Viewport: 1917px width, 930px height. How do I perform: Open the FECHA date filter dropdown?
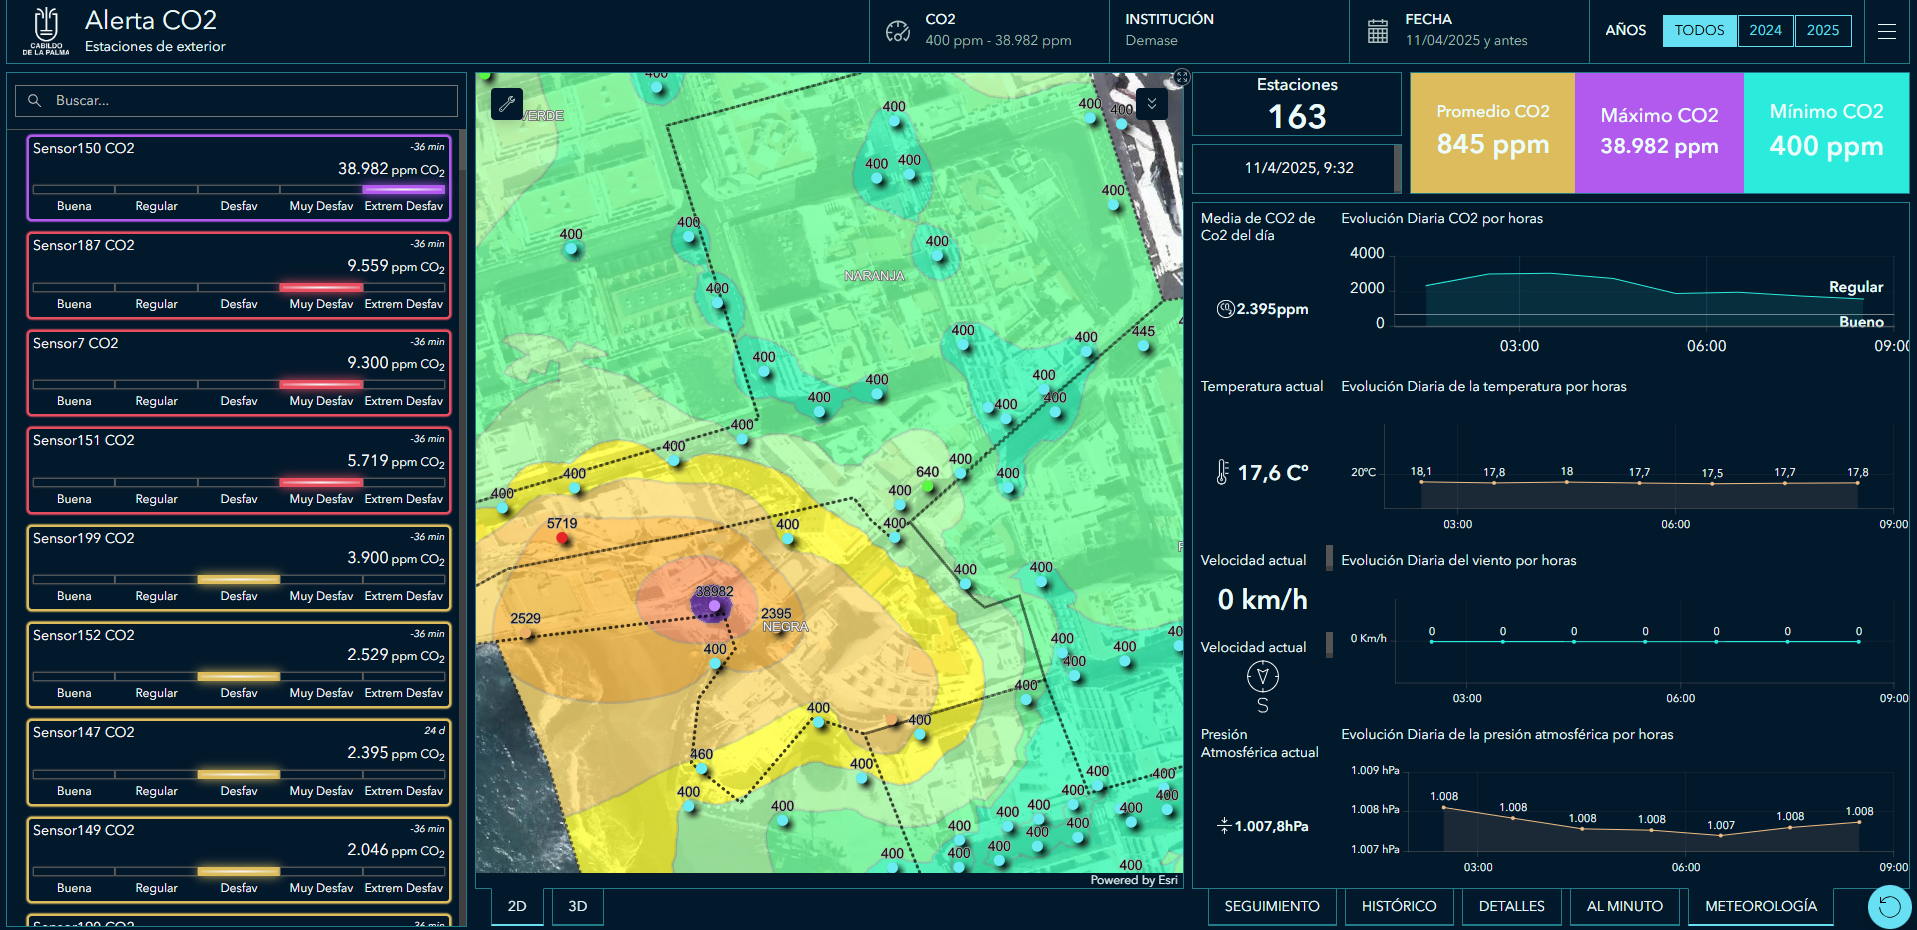[1469, 31]
